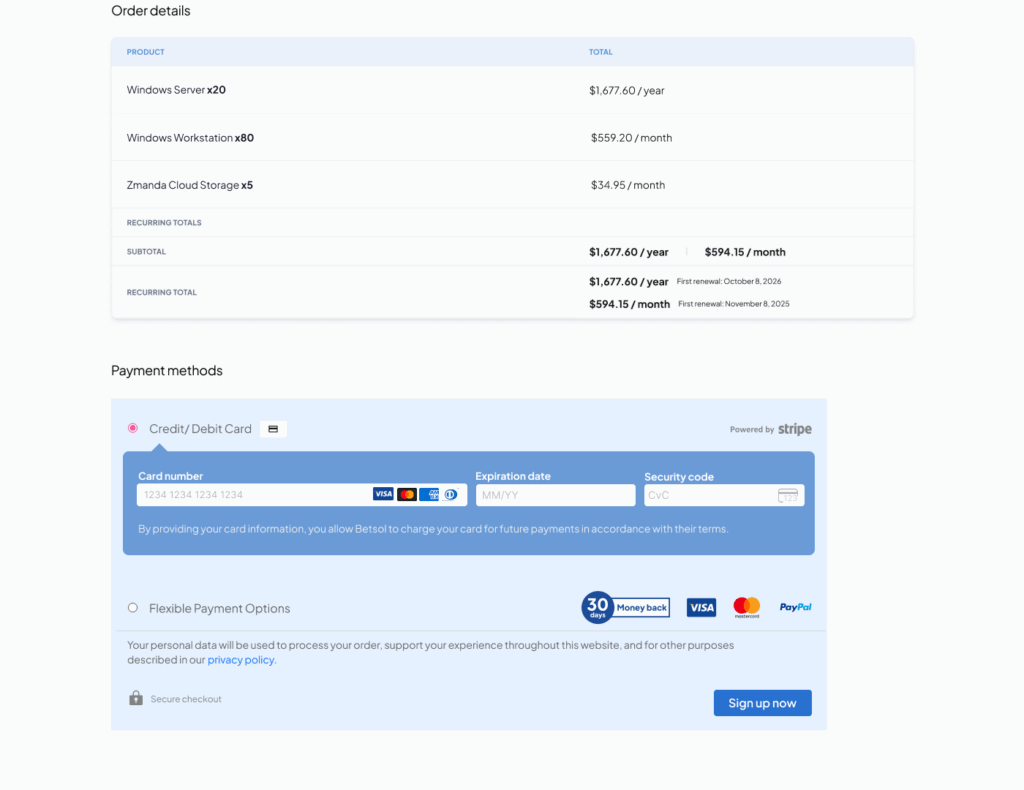This screenshot has width=1024, height=790.
Task: Click the Stripe logo
Action: pos(795,429)
